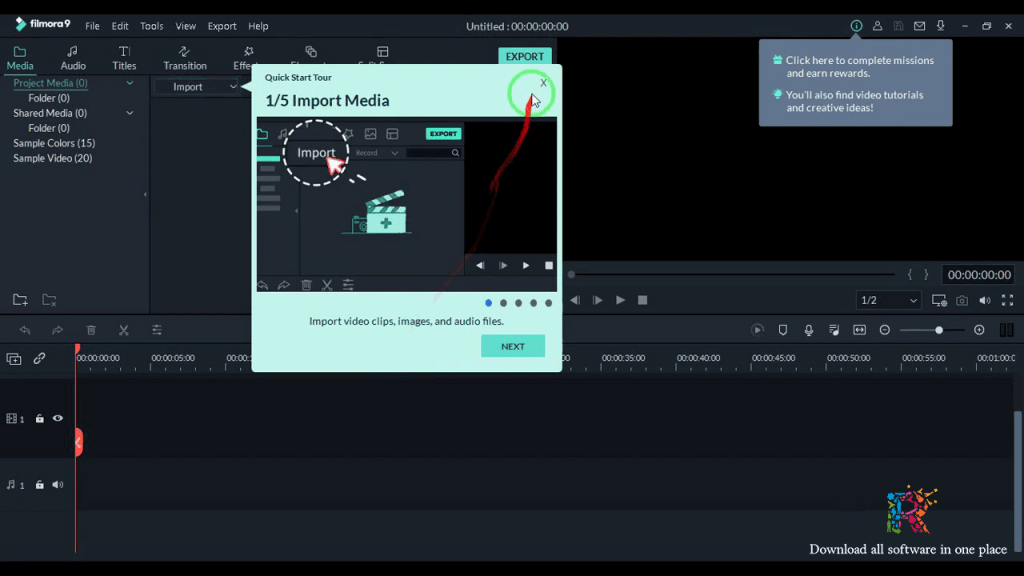Click the user account icon
Screen dimensions: 1024x576
[877, 26]
